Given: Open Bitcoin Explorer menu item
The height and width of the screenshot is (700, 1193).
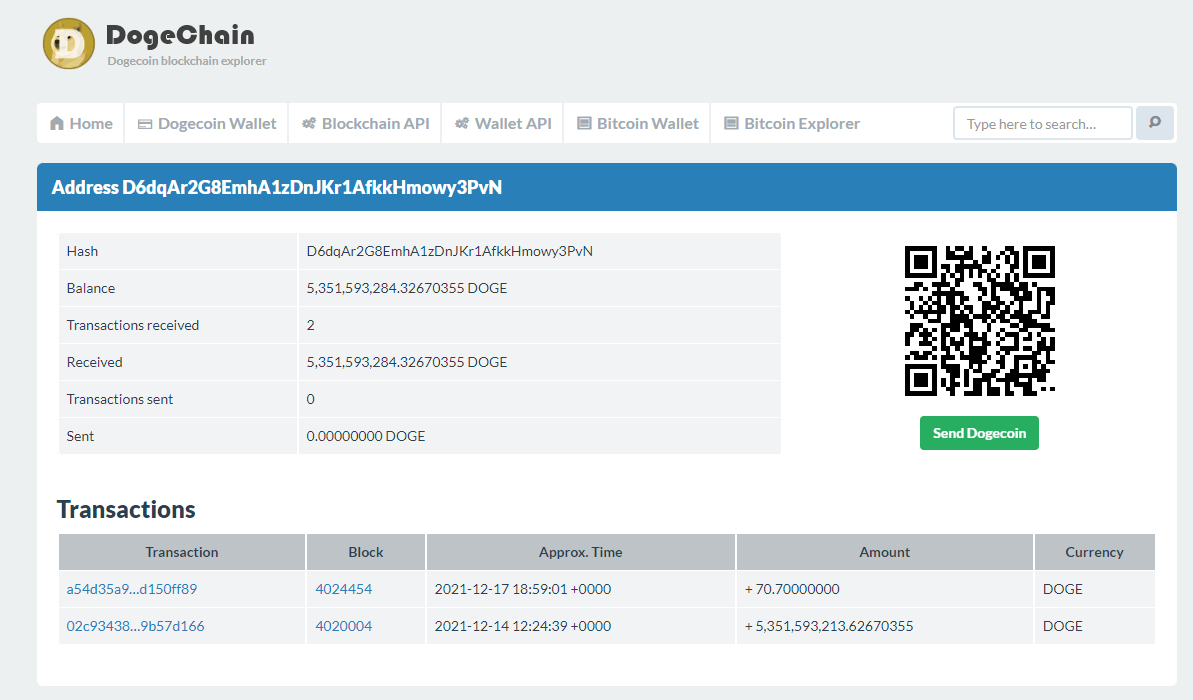Looking at the screenshot, I should (x=791, y=123).
